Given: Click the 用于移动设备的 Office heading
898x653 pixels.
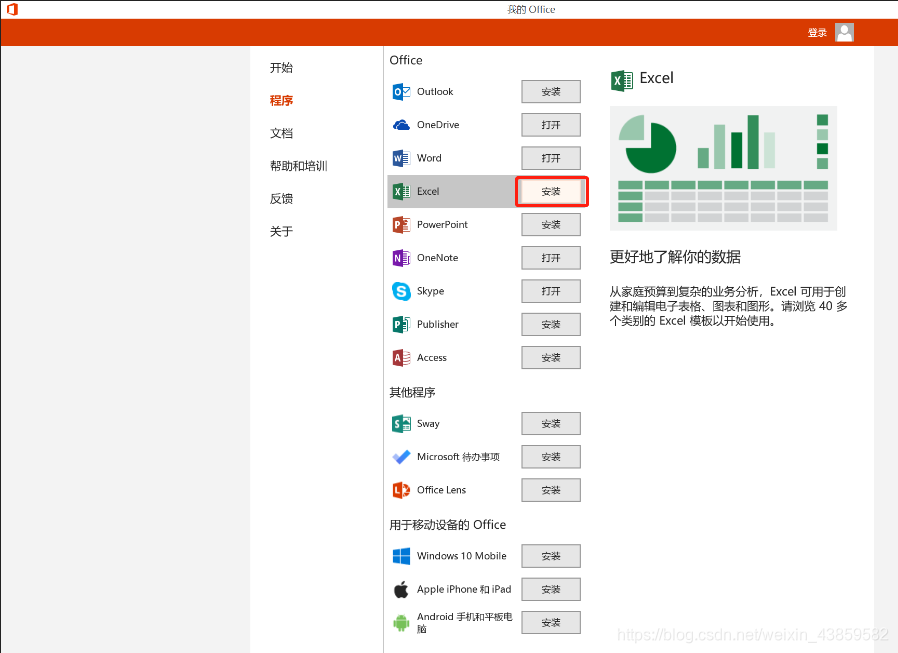Looking at the screenshot, I should (x=447, y=525).
